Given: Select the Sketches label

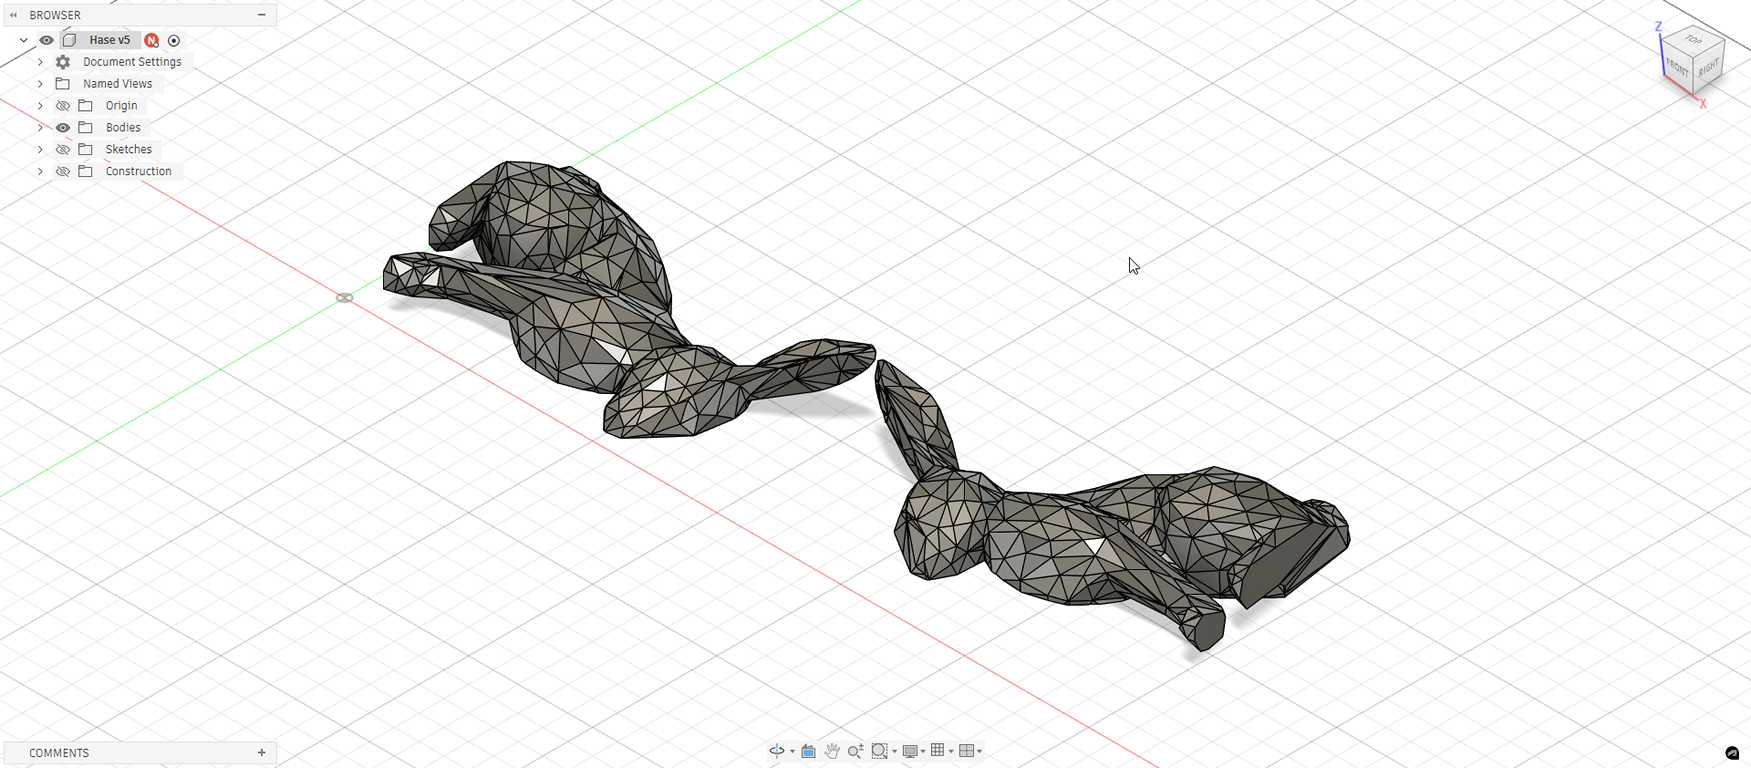Looking at the screenshot, I should (129, 150).
